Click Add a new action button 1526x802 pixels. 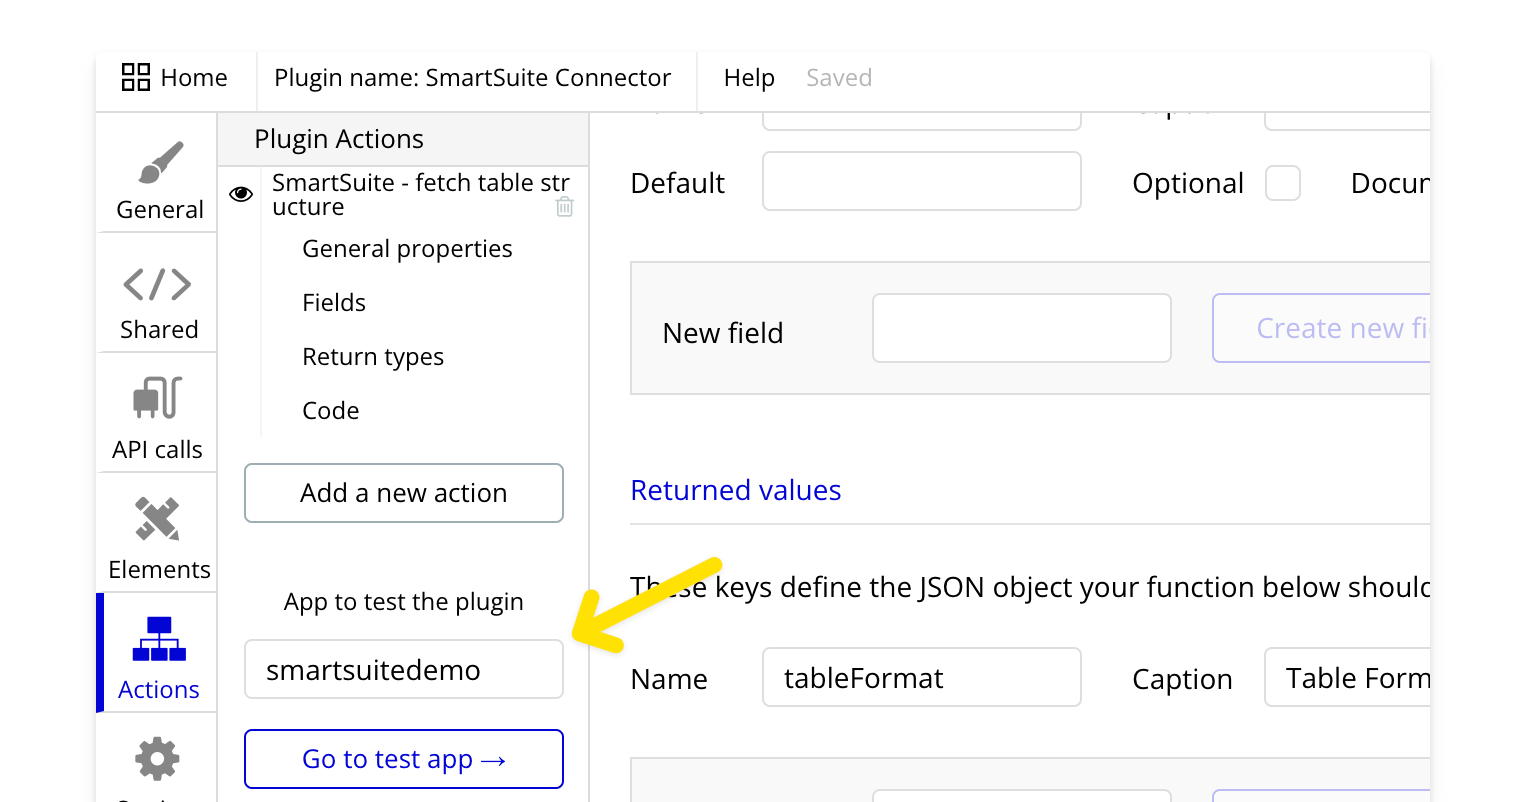404,493
